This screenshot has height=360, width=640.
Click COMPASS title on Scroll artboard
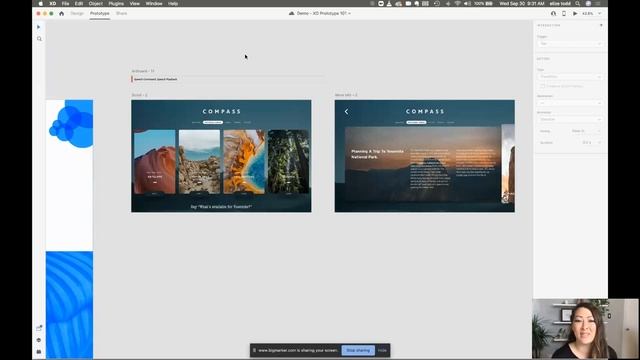(x=222, y=111)
